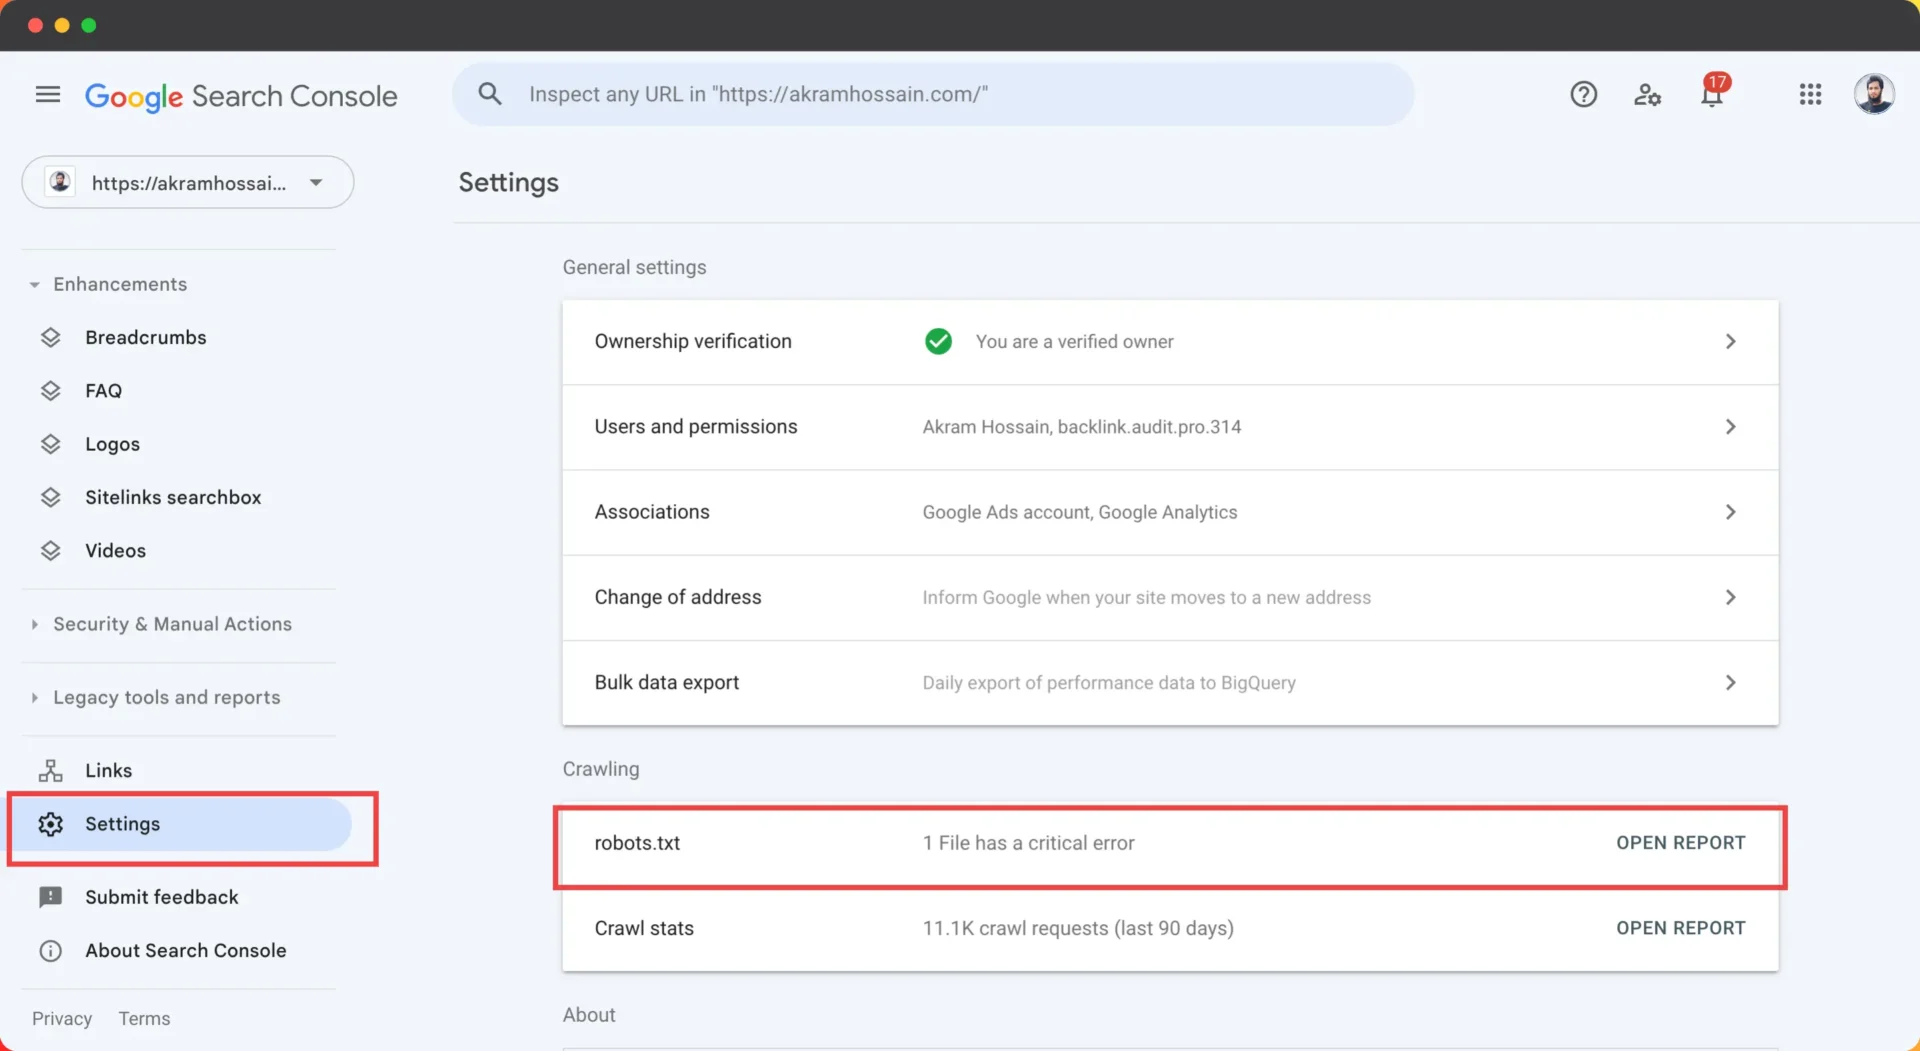The width and height of the screenshot is (1920, 1051).
Task: Open the hamburger main menu
Action: coord(48,94)
